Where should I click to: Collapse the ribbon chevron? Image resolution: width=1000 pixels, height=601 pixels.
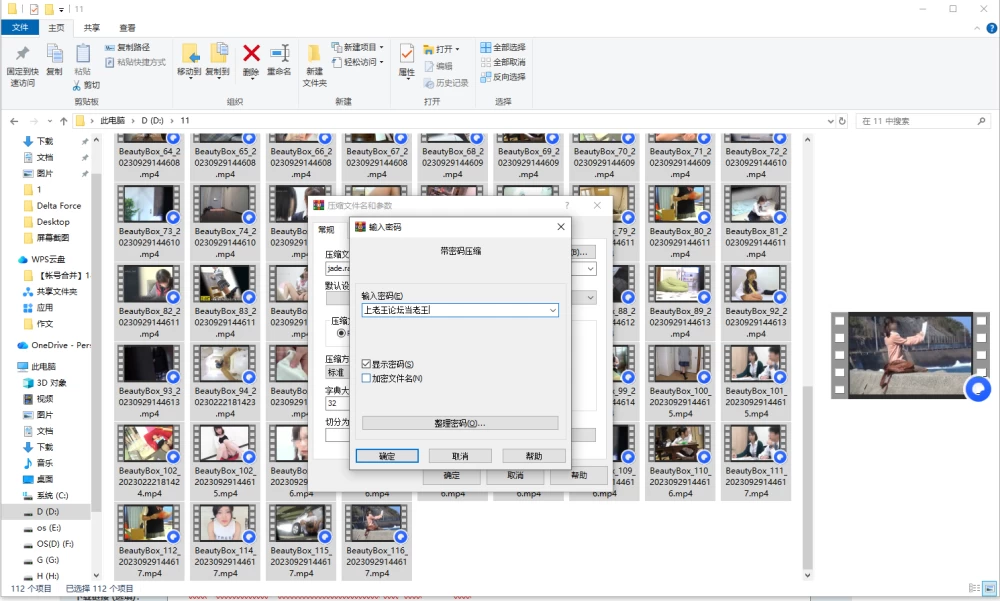pos(977,28)
